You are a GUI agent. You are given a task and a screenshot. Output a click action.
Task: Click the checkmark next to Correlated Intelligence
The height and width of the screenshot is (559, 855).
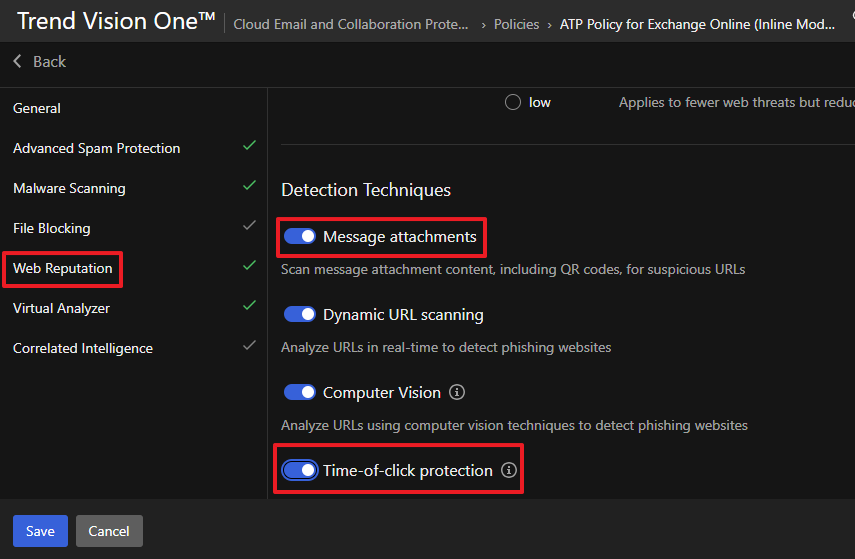tap(249, 346)
